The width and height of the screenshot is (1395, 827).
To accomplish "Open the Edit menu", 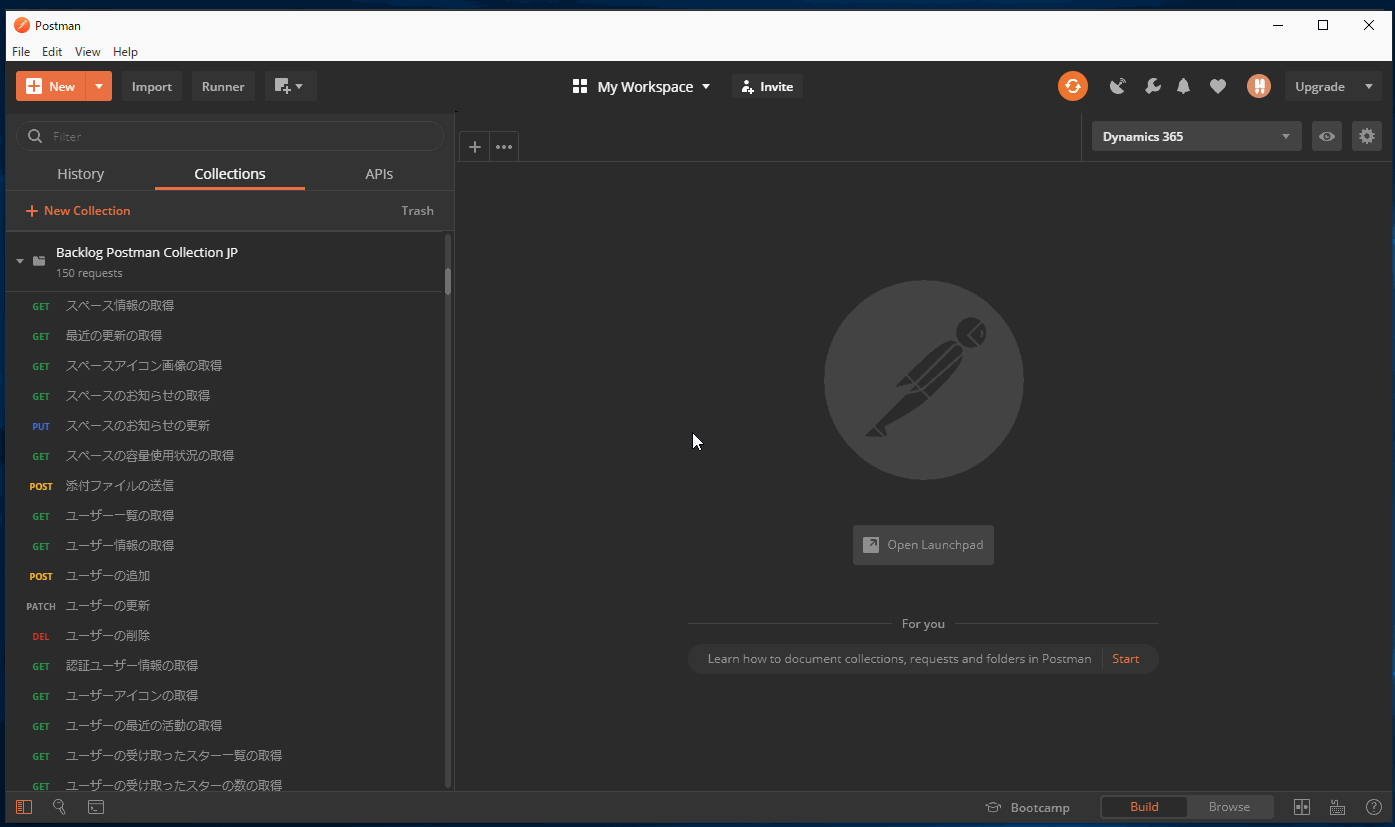I will tap(52, 51).
